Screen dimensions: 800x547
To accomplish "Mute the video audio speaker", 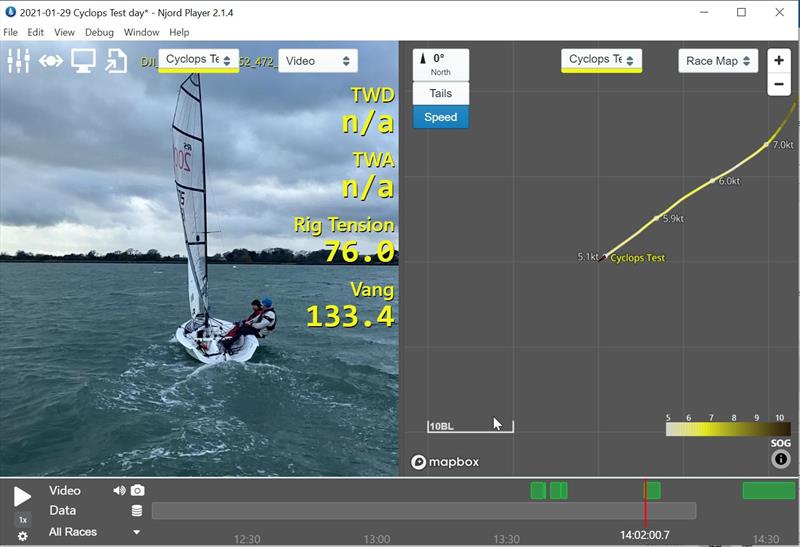I will [x=120, y=491].
